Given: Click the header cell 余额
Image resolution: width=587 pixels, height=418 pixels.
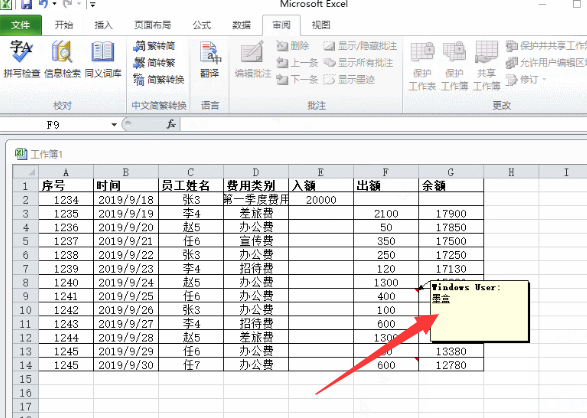Looking at the screenshot, I should point(451,186).
